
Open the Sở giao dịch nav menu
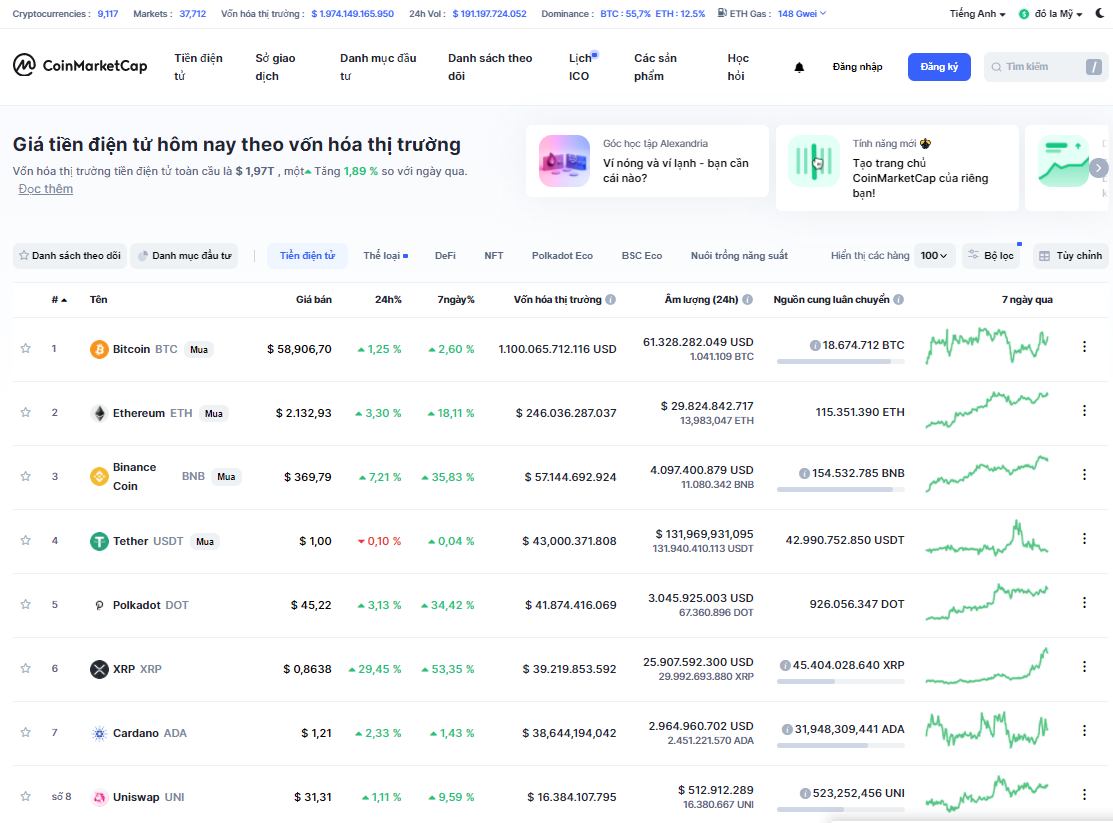[275, 67]
